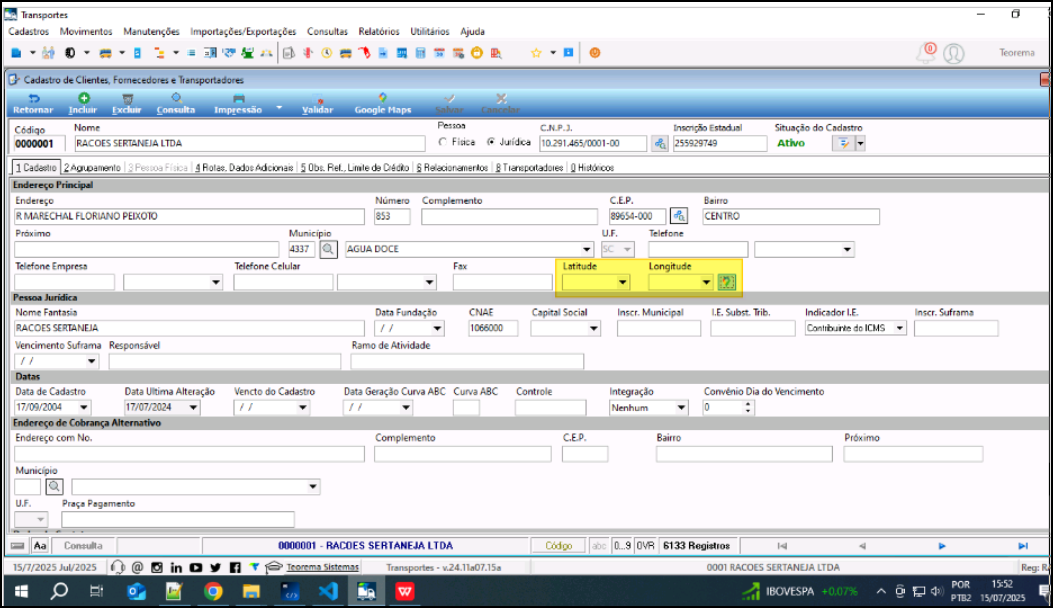Increase Convênio Dia do Vencimento value
Image resolution: width=1053 pixels, height=608 pixels.
[747, 404]
